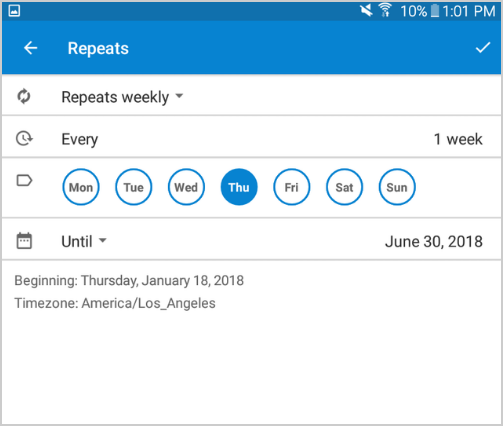Deselect the Thu day circle

tap(239, 187)
